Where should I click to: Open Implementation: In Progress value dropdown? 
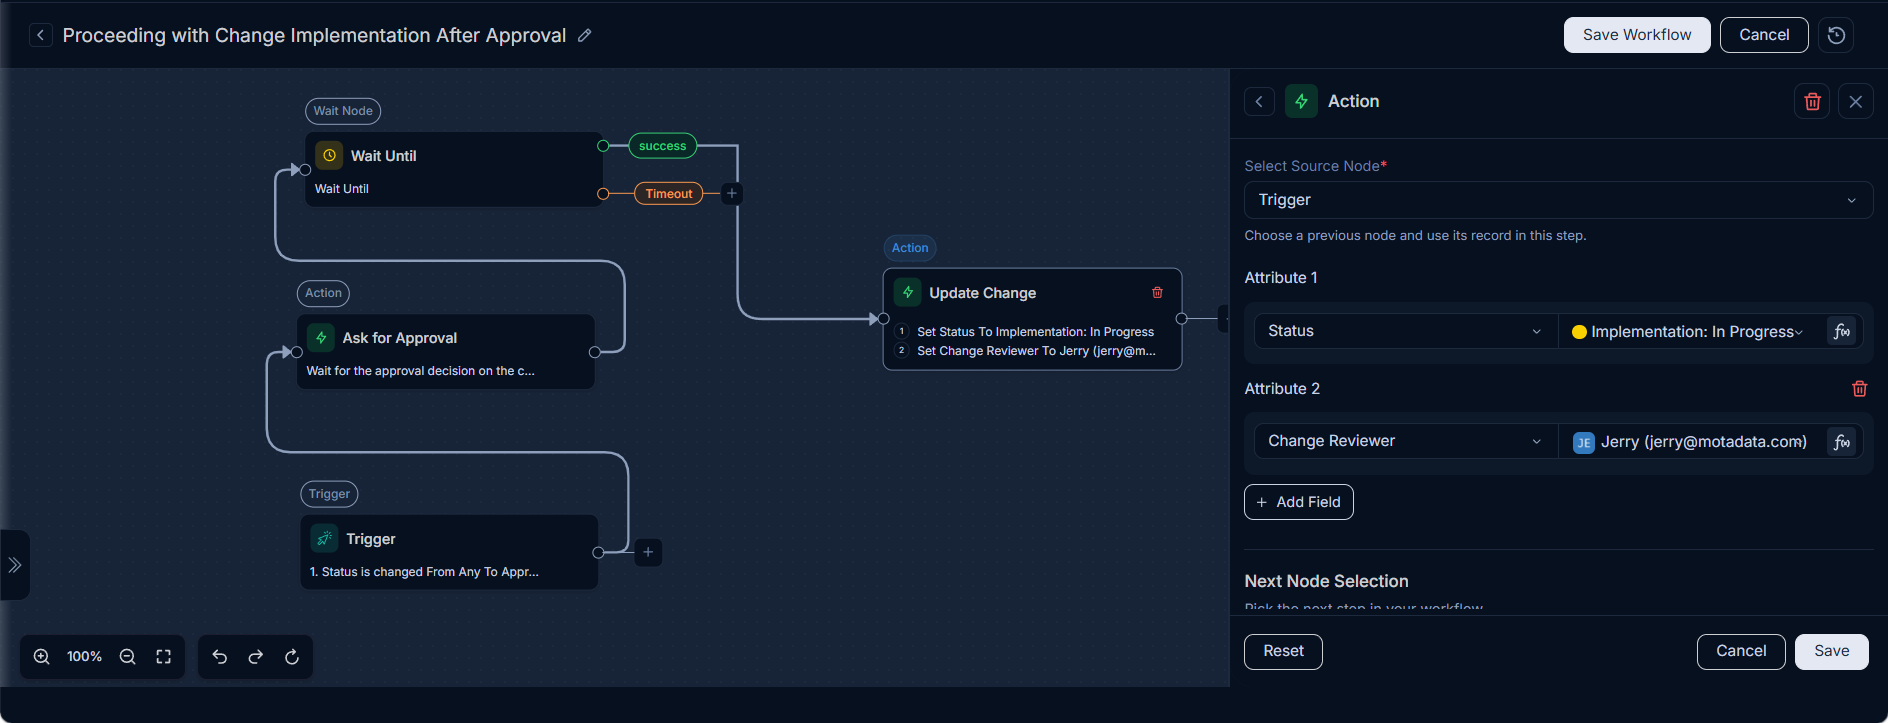point(1690,332)
